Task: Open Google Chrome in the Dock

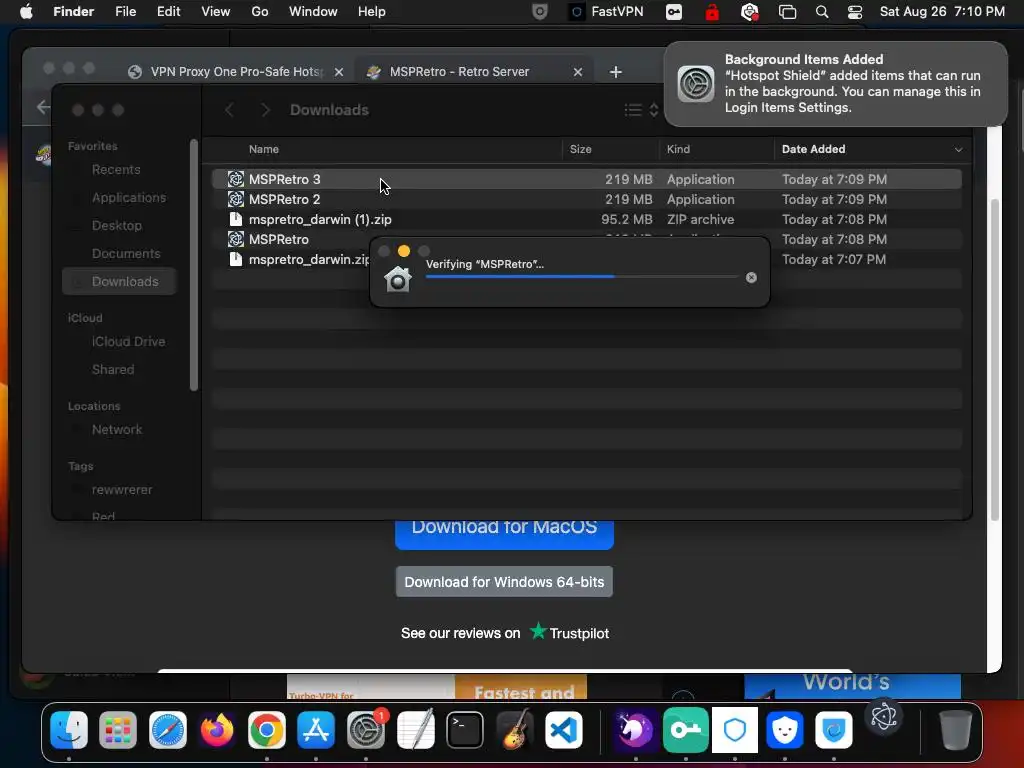Action: pyautogui.click(x=266, y=729)
